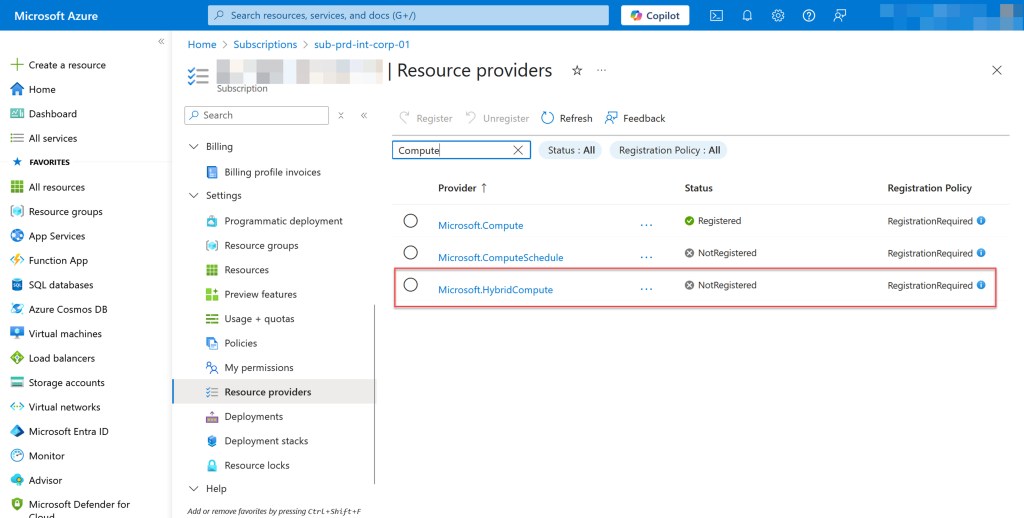This screenshot has height=518, width=1024.
Task: Open Cloud Shell from top bar
Action: click(x=716, y=16)
